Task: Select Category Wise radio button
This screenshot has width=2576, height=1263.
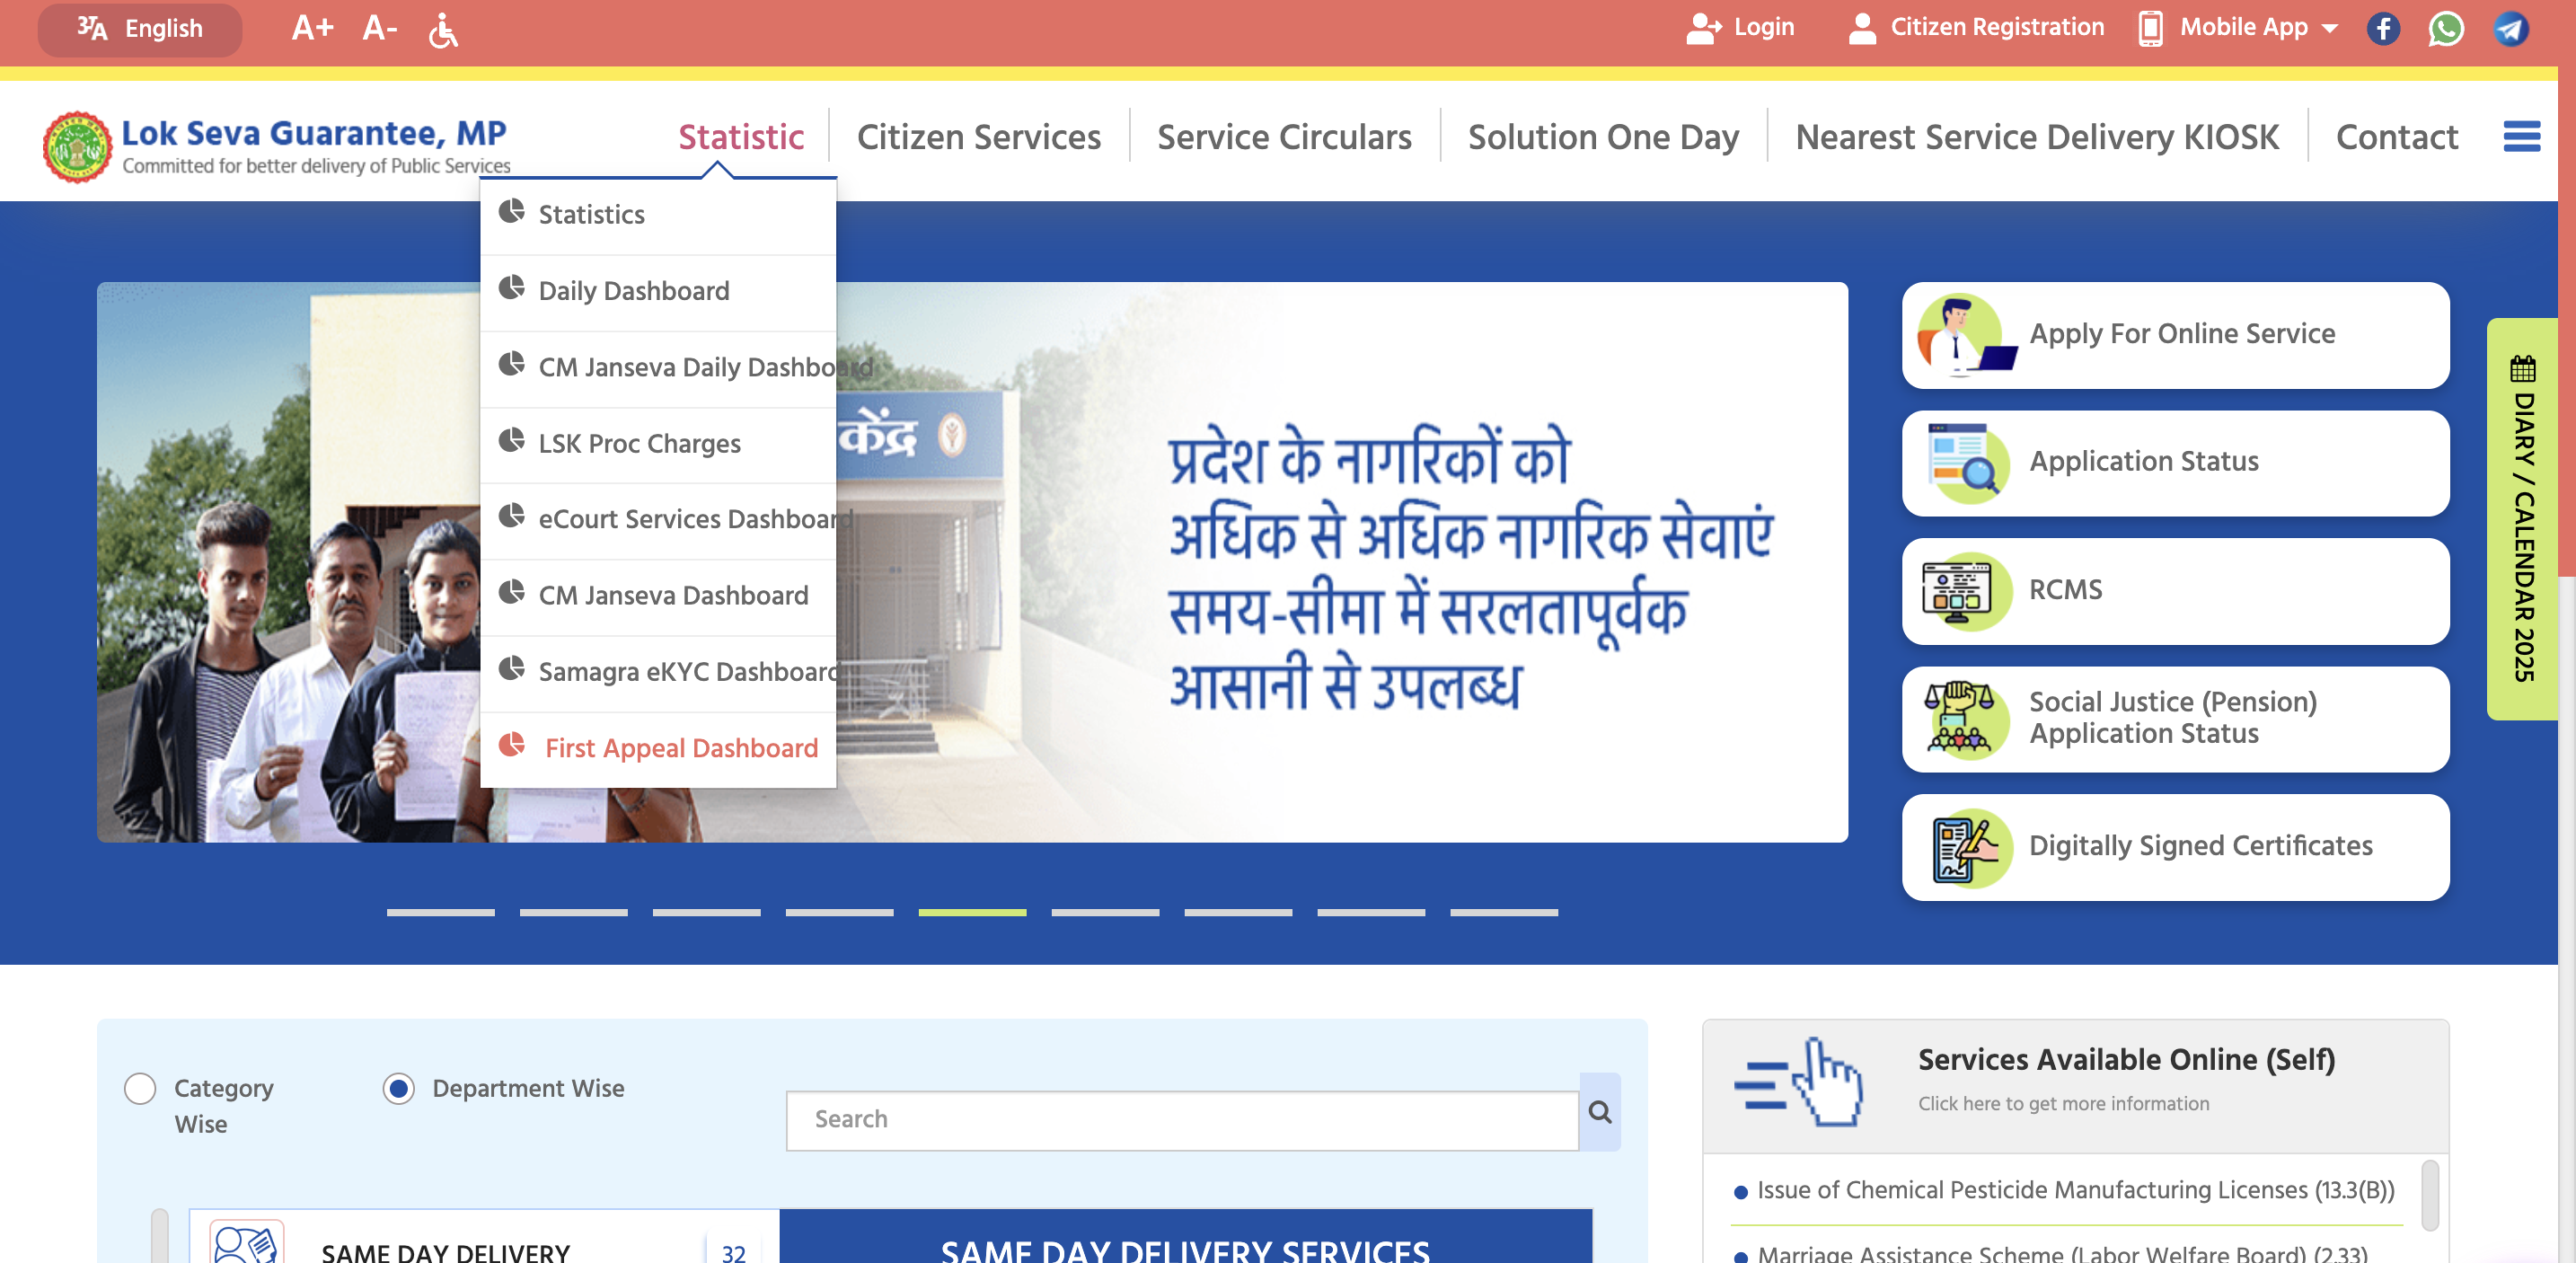Action: coord(140,1088)
